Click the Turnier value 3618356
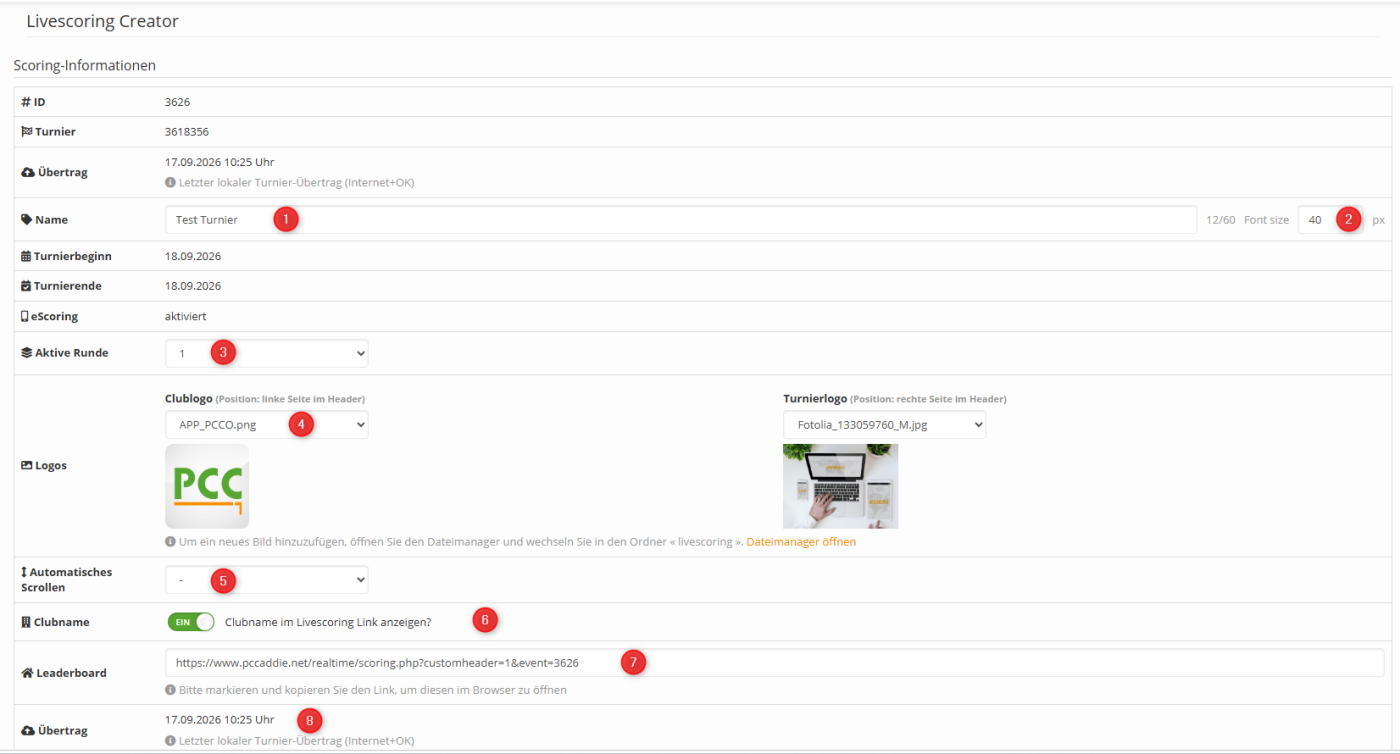Screen dimensions: 1400x754 point(187,132)
